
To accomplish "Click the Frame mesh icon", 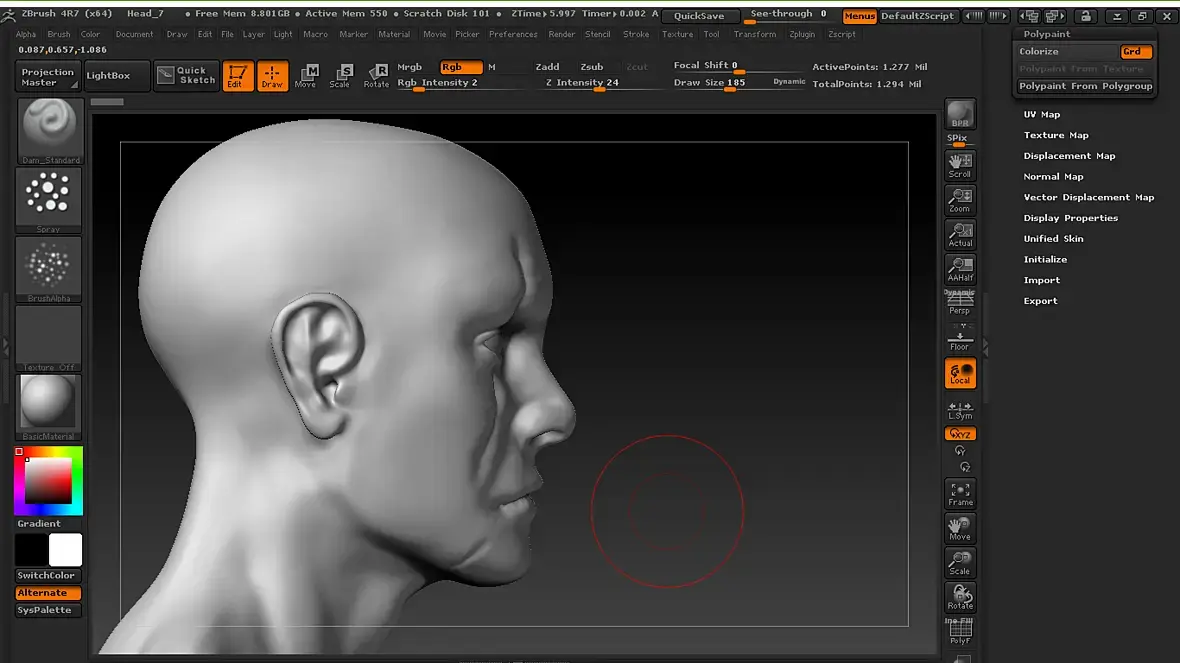I will coord(960,493).
